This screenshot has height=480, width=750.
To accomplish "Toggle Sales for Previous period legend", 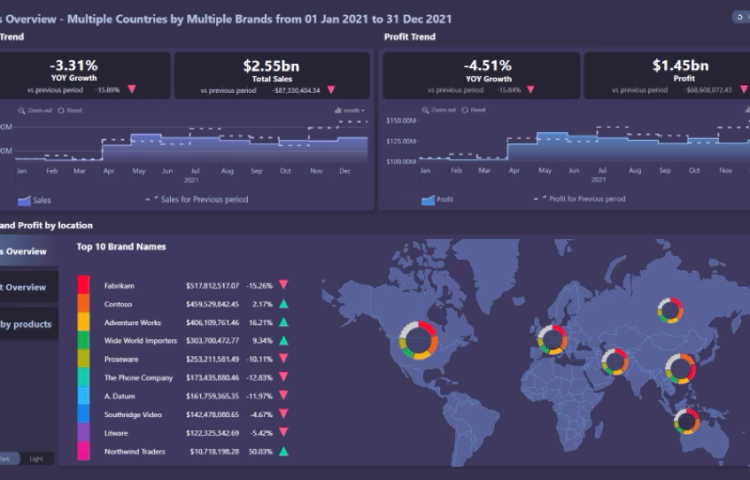I will click(x=199, y=200).
